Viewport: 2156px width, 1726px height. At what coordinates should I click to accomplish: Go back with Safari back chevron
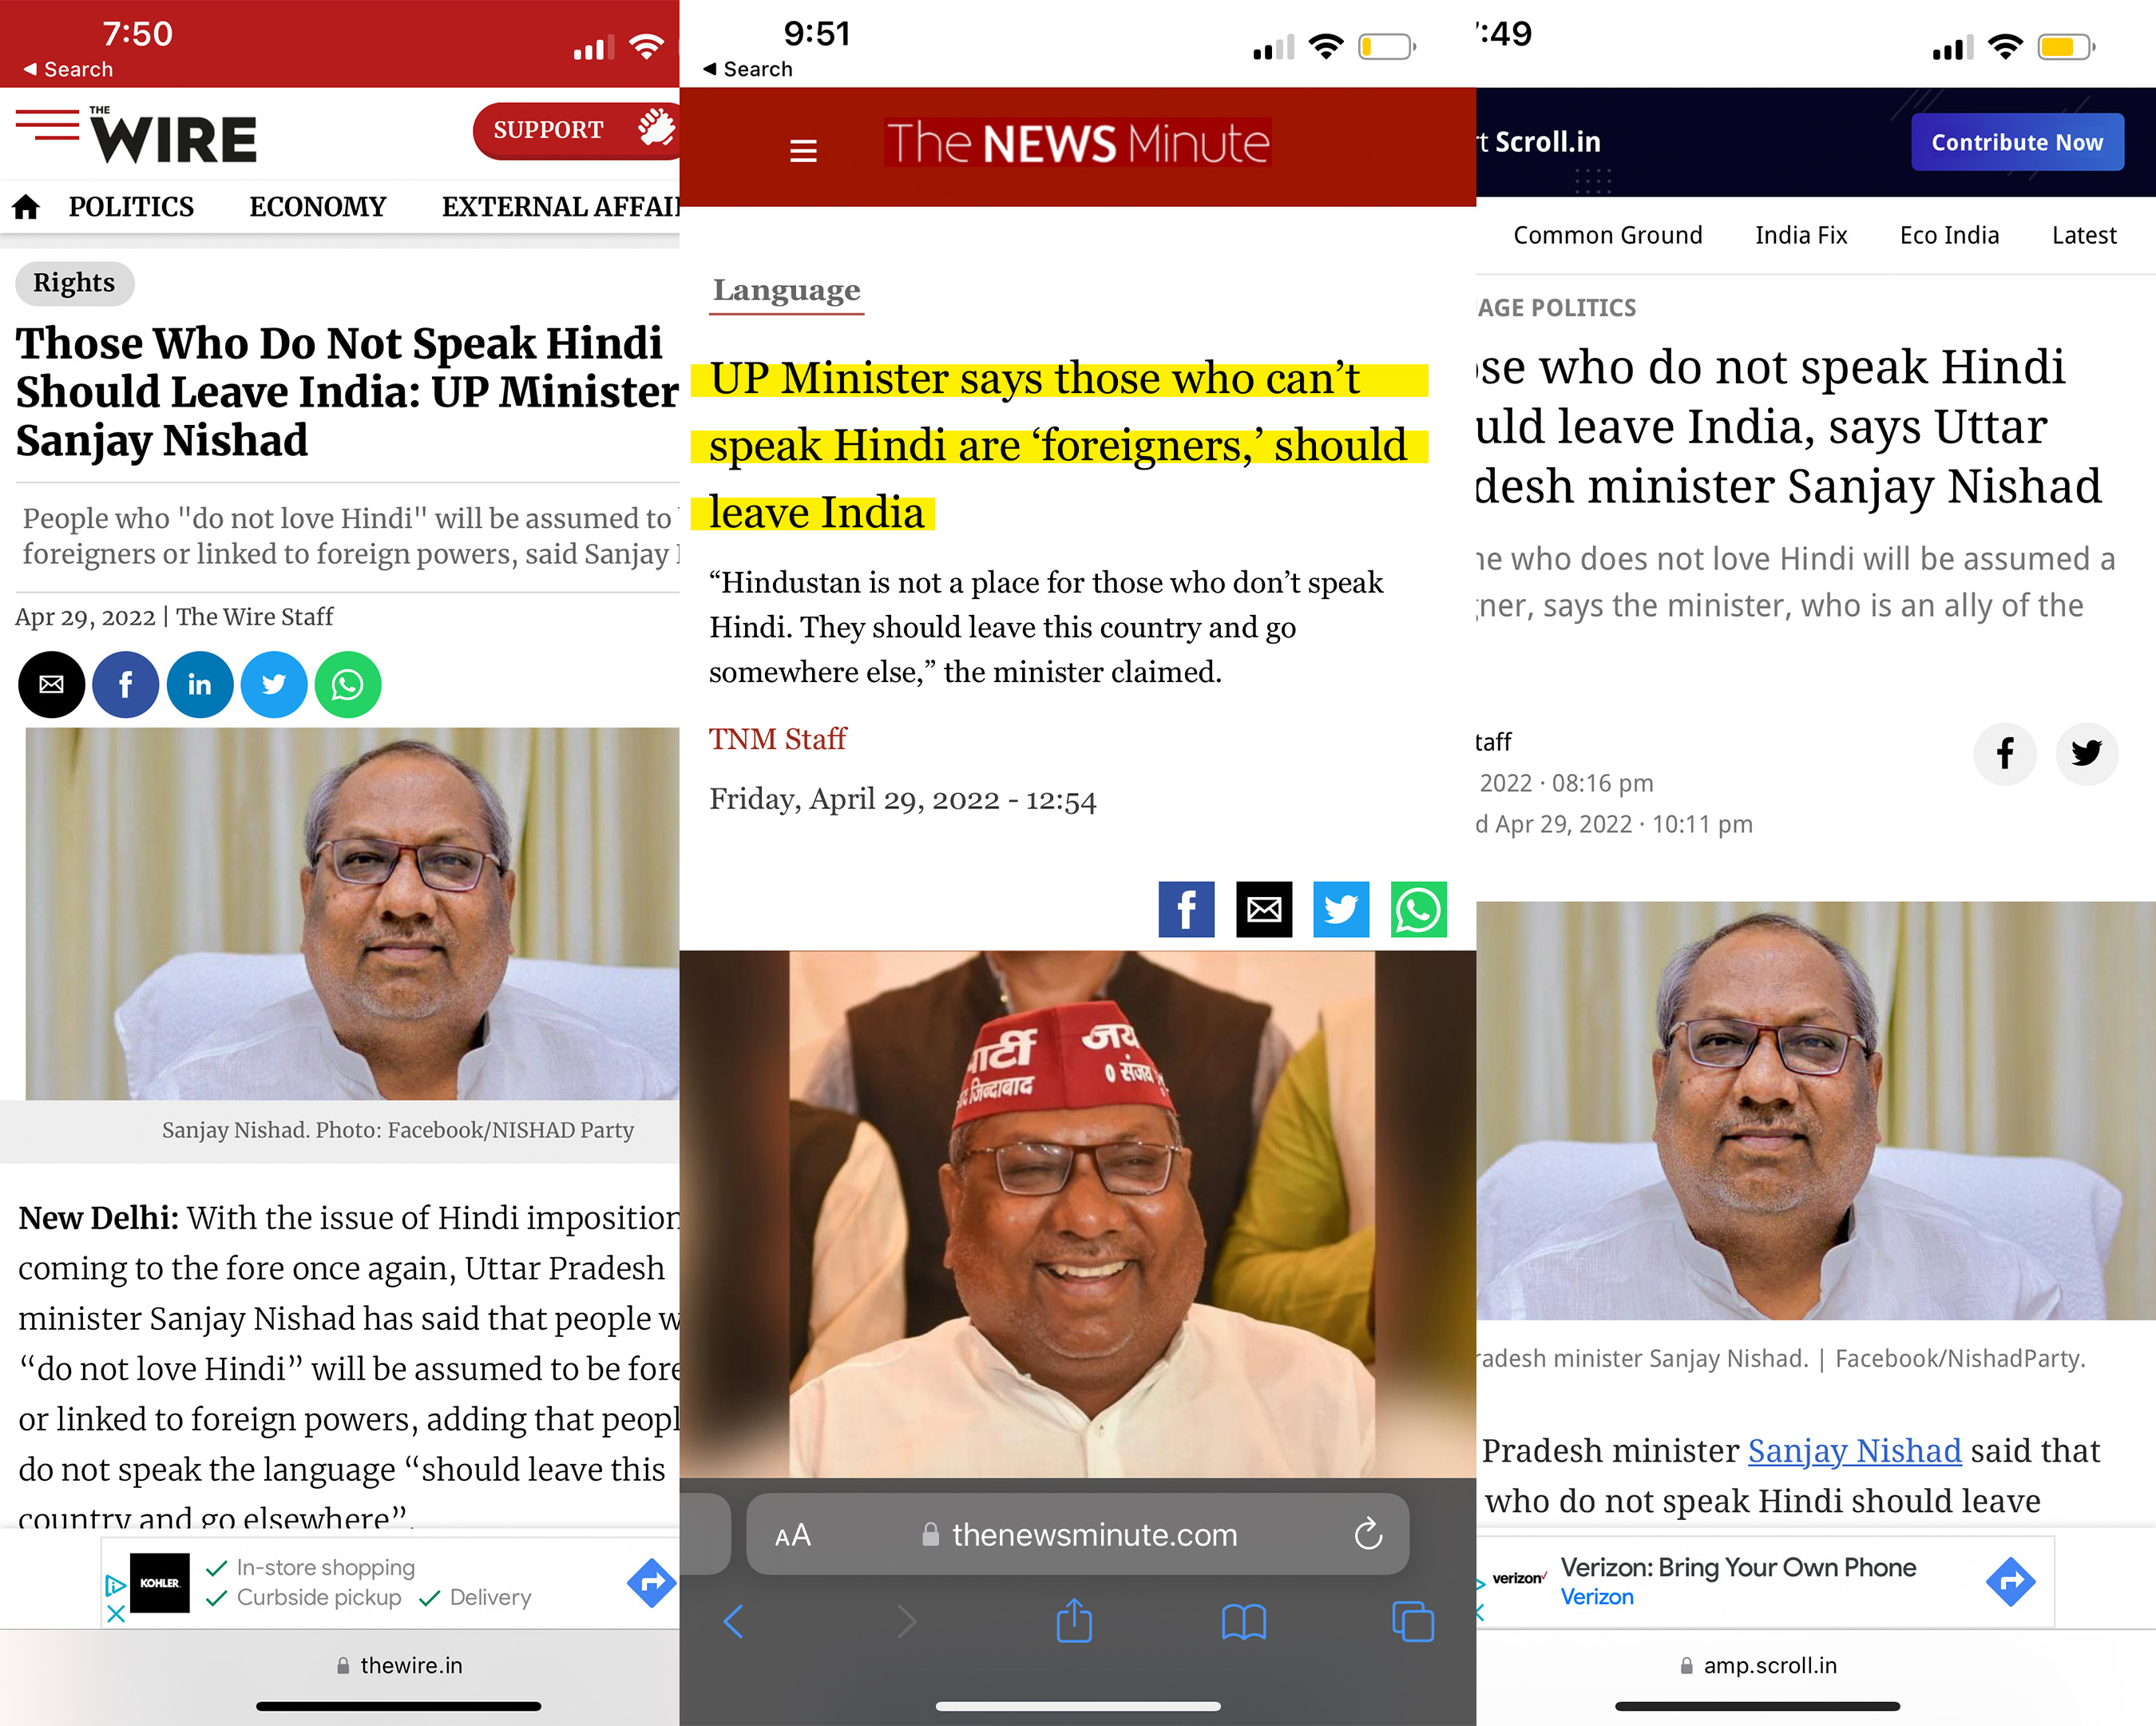733,1621
